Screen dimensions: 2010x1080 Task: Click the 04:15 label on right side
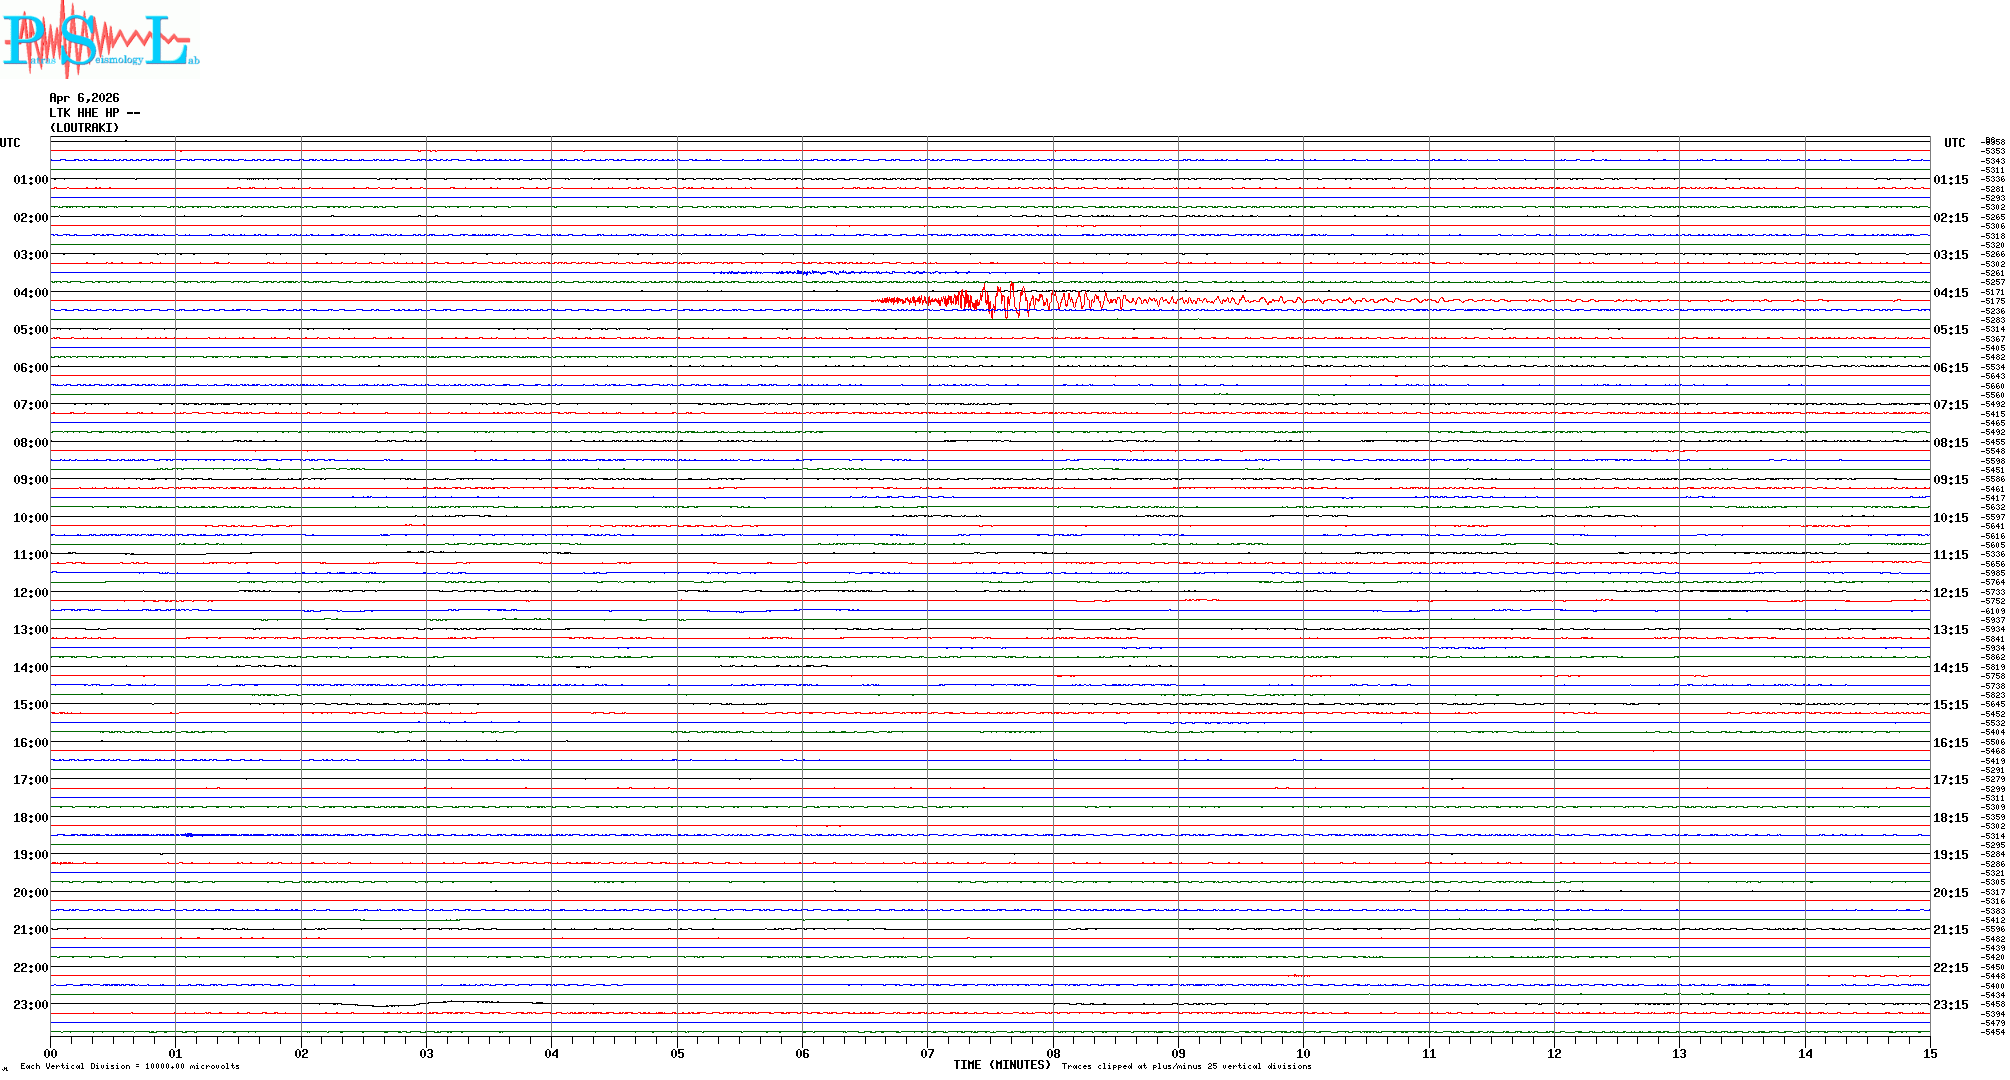point(1950,293)
